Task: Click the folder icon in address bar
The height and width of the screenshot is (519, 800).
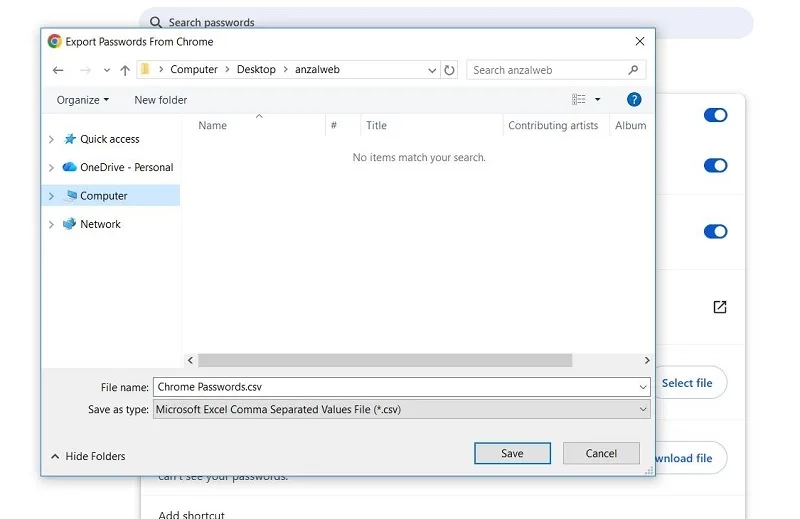Action: (x=145, y=69)
